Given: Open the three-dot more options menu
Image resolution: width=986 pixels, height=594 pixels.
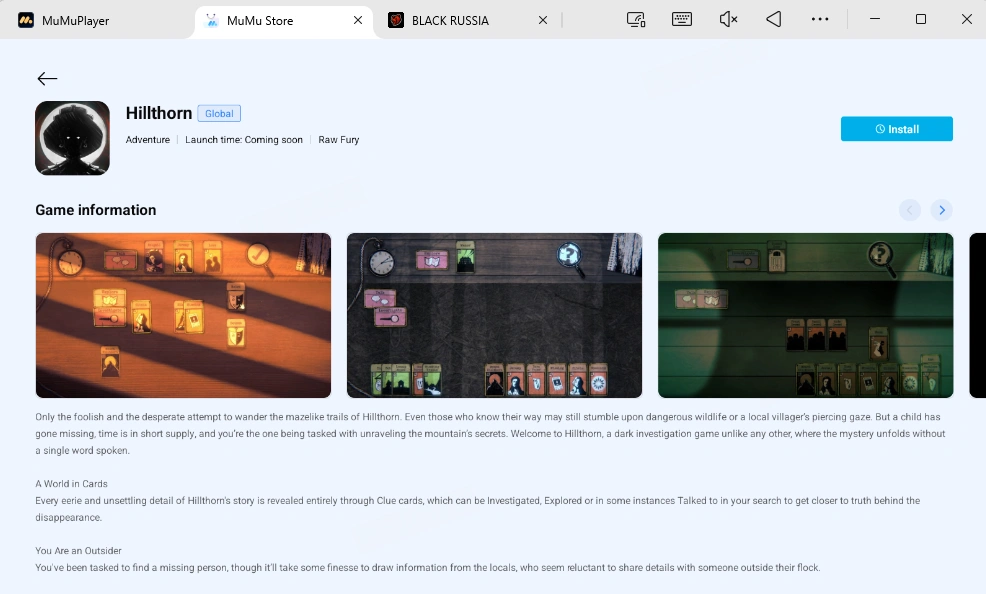Looking at the screenshot, I should pos(820,19).
